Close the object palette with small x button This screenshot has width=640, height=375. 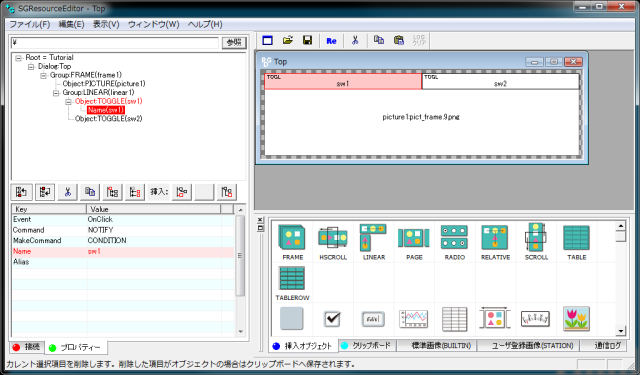pyautogui.click(x=260, y=220)
